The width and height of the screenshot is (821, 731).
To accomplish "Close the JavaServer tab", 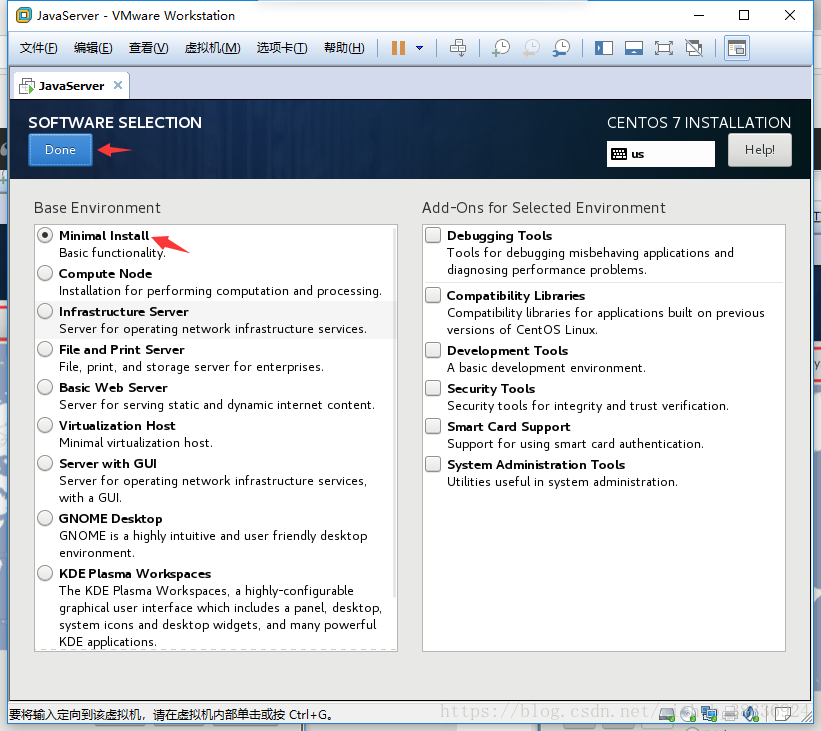I will tap(118, 85).
